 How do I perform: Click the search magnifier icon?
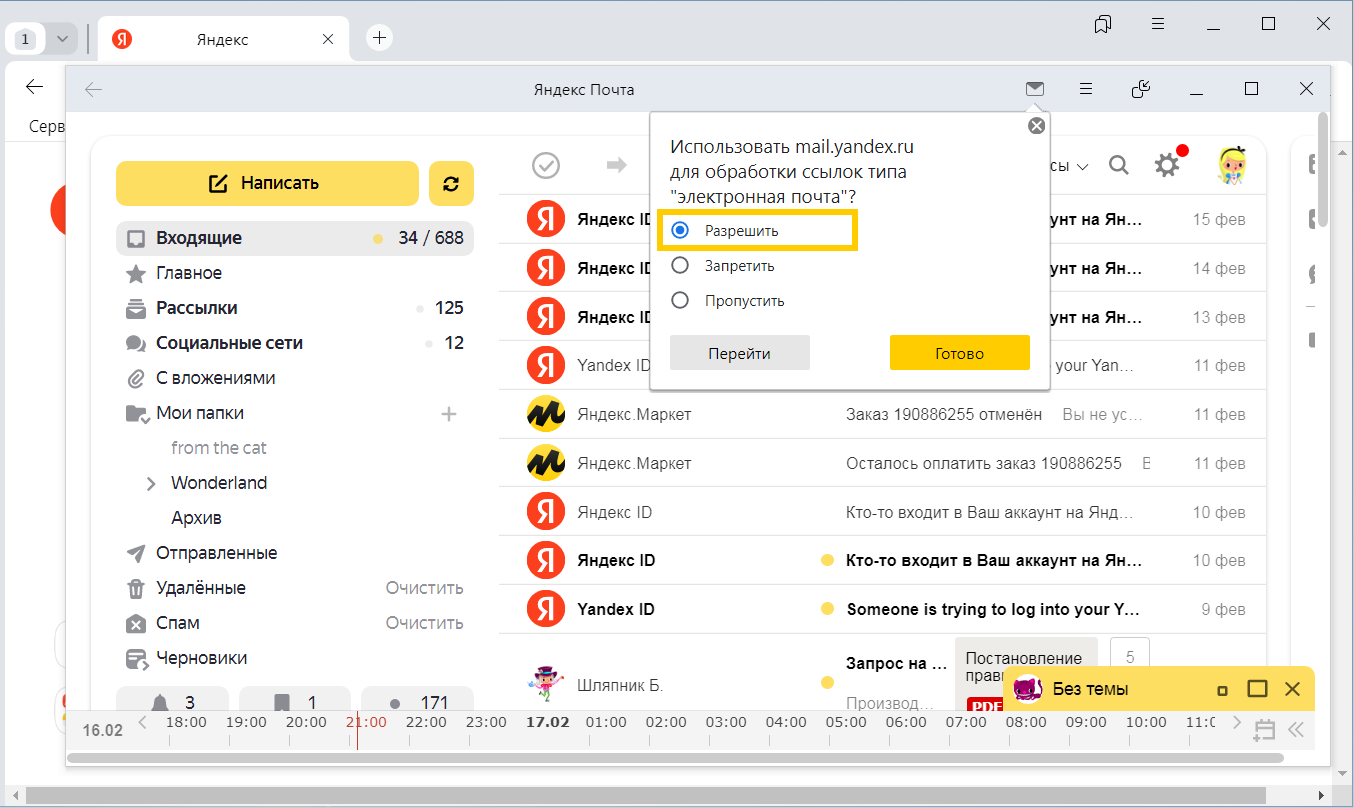(x=1118, y=165)
